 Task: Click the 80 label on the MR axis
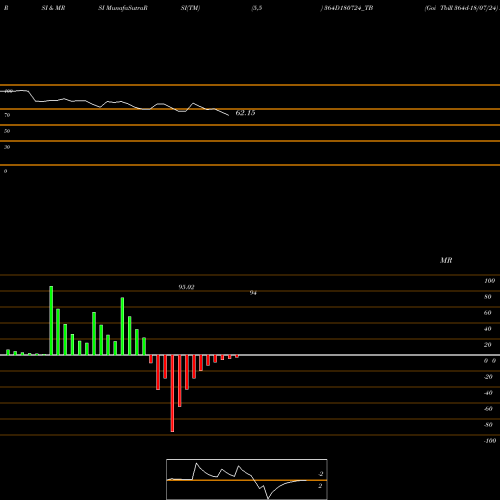(x=488, y=297)
